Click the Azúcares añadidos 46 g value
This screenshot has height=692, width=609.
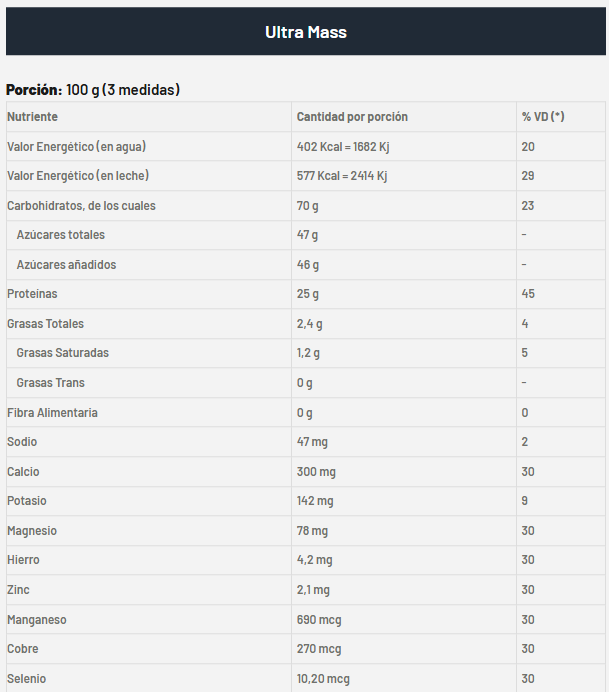click(308, 265)
